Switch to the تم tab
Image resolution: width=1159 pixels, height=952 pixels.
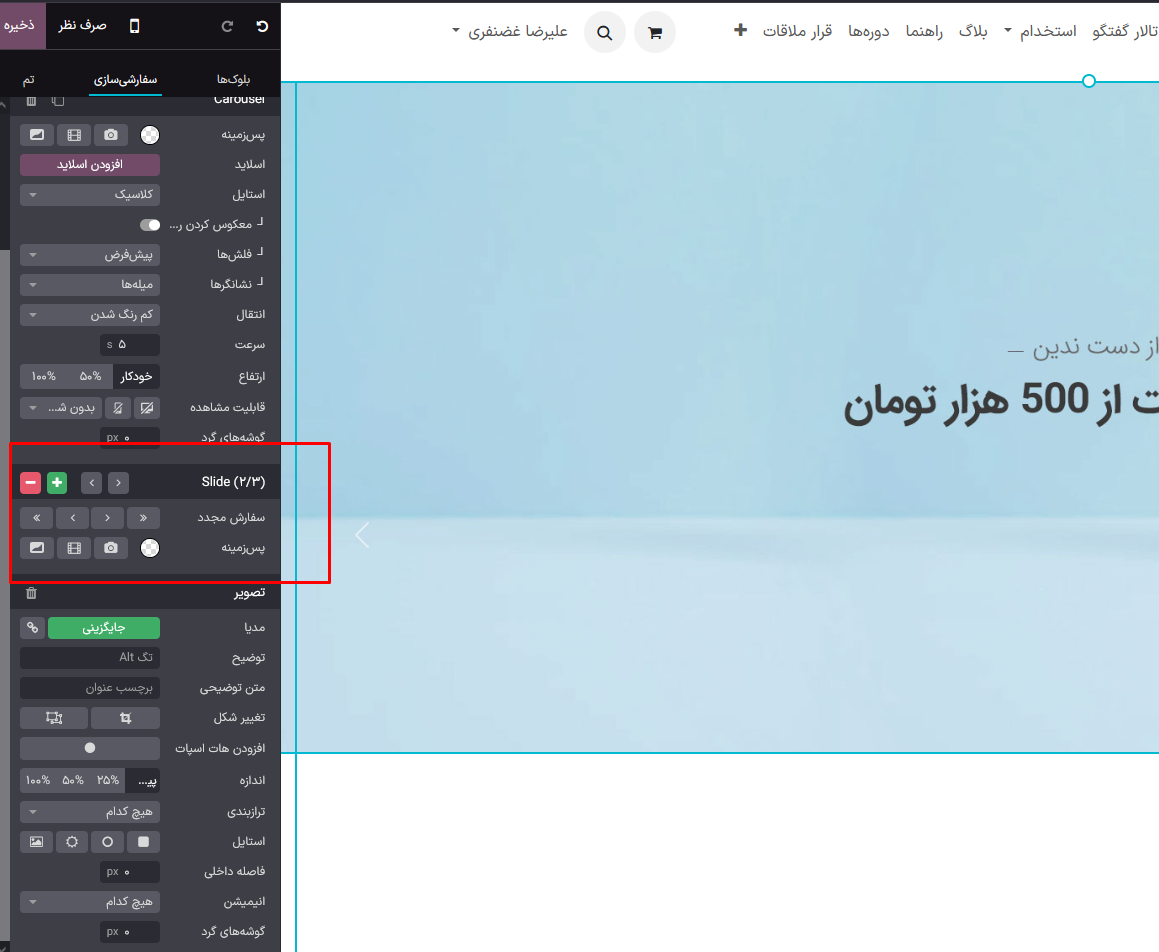click(28, 79)
